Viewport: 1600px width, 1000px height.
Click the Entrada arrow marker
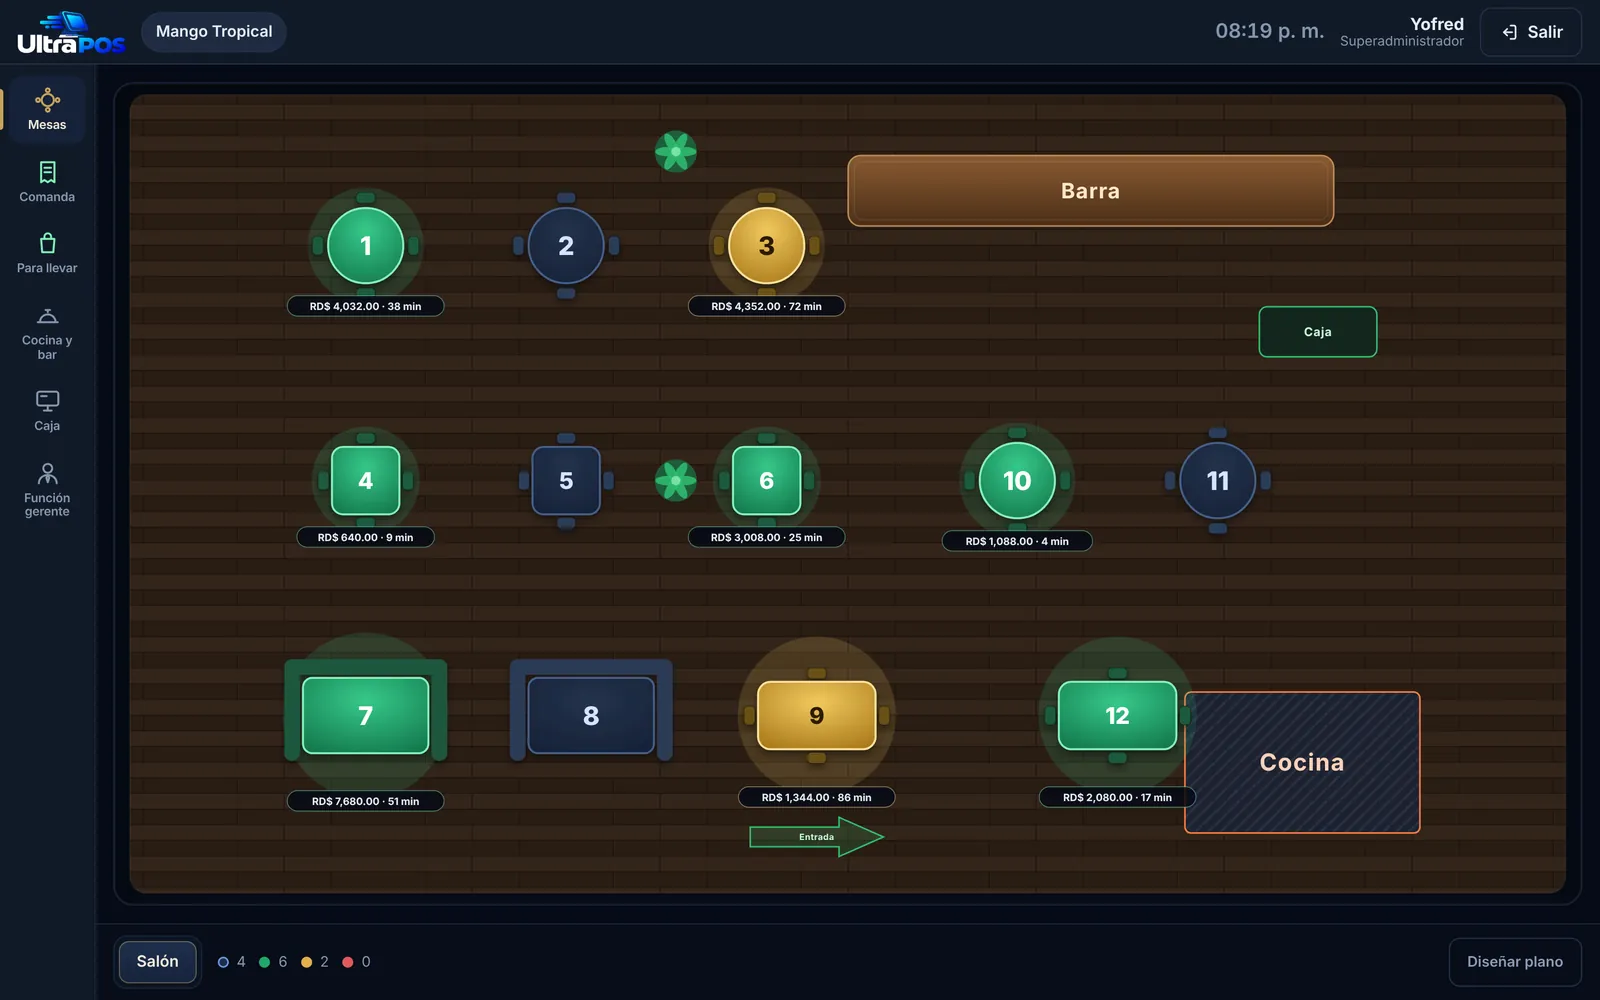click(817, 837)
